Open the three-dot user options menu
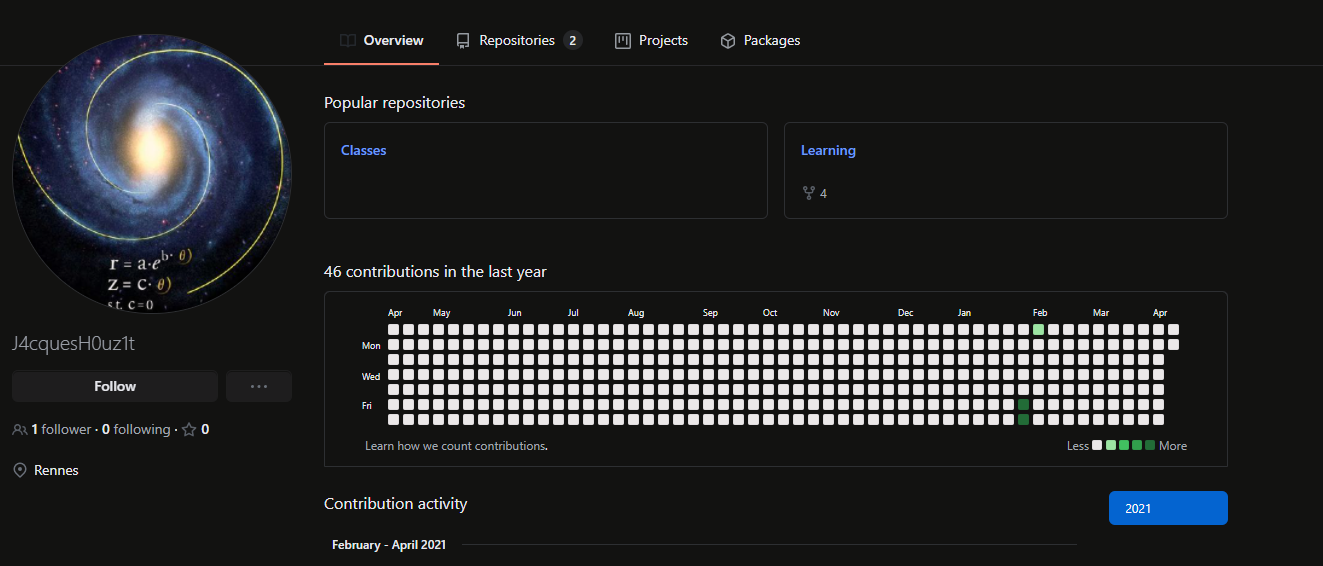Image resolution: width=1323 pixels, height=566 pixels. click(259, 386)
